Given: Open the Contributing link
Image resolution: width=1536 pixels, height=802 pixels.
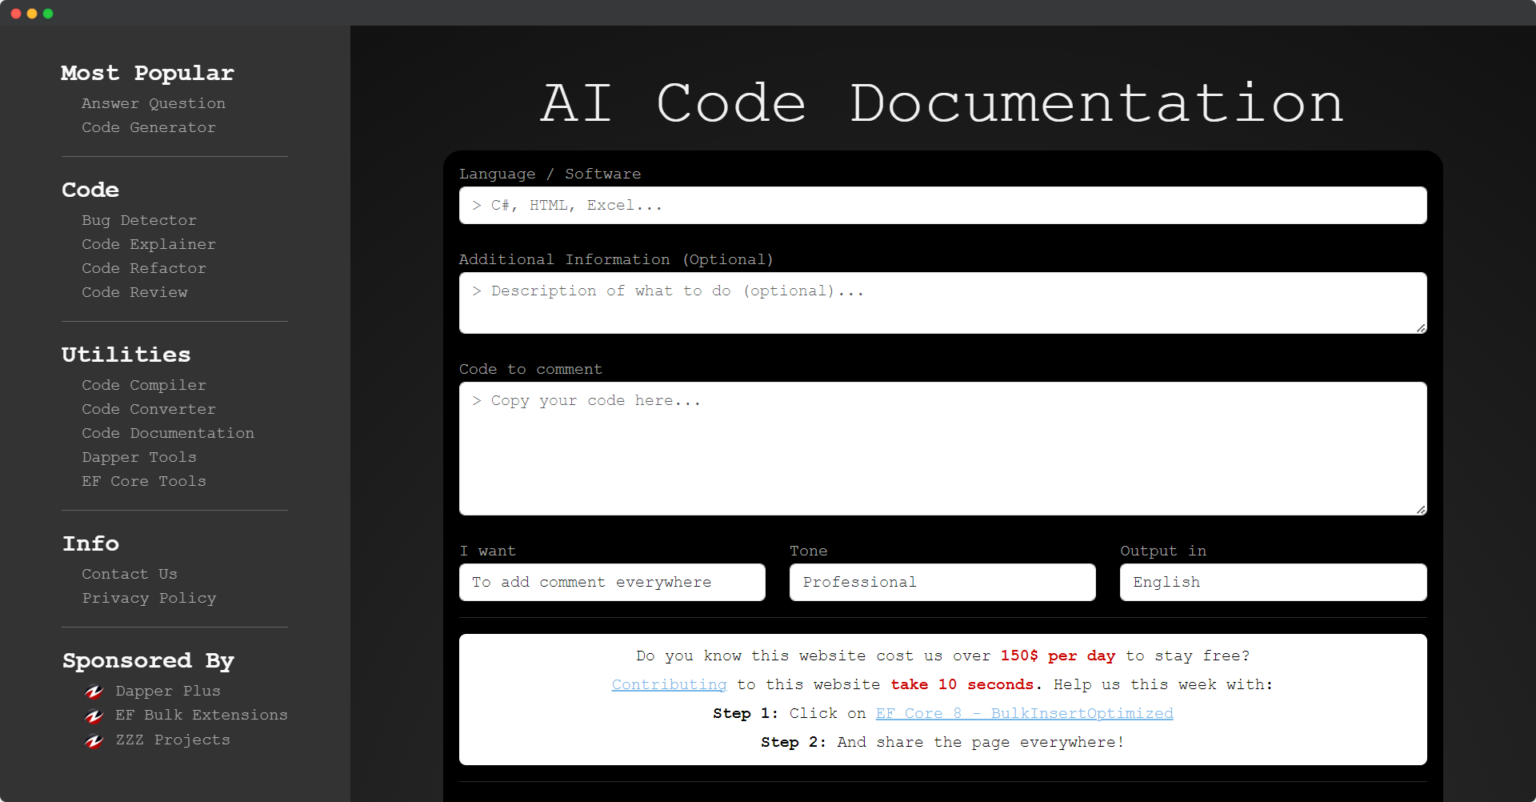Looking at the screenshot, I should coord(668,684).
